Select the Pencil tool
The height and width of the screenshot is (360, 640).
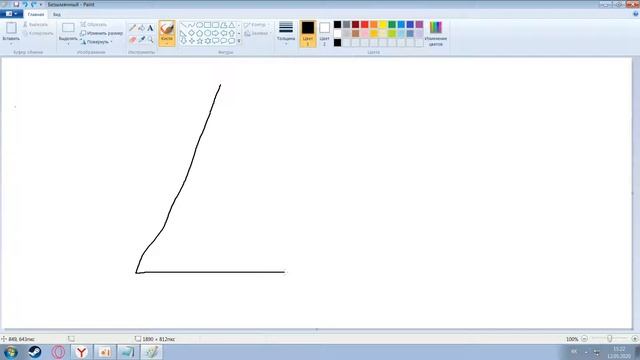pyautogui.click(x=132, y=28)
